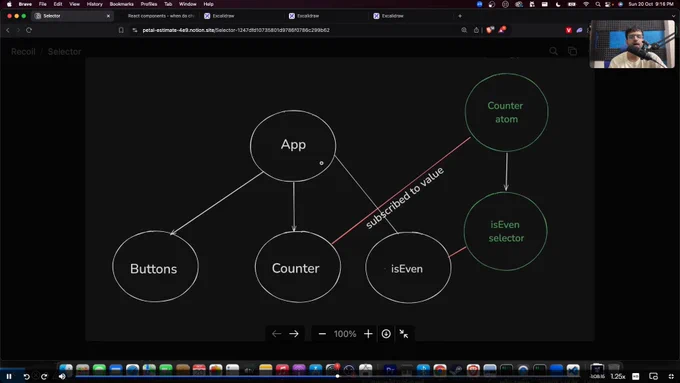This screenshot has height=383, width=680.
Task: Enter fullscreen from video player controls
Action: [671, 376]
